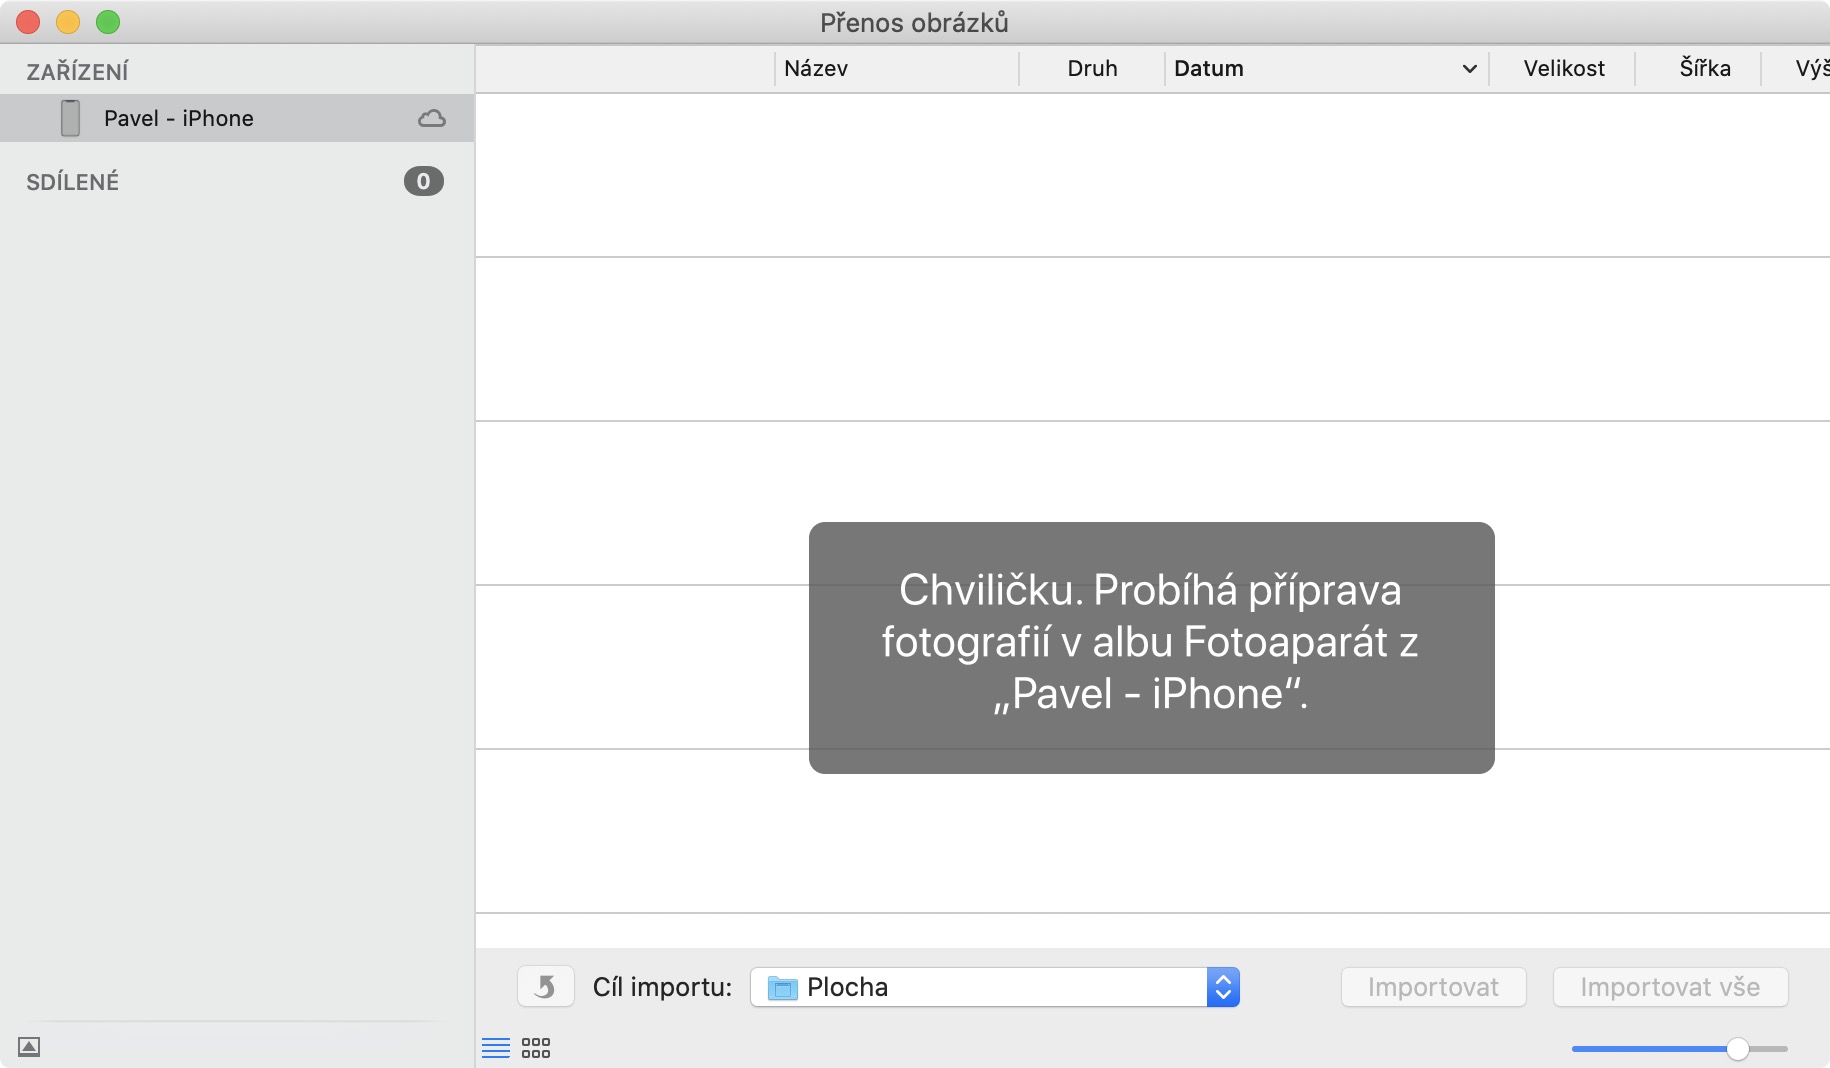The height and width of the screenshot is (1068, 1830).
Task: Switch to list view
Action: (x=496, y=1047)
